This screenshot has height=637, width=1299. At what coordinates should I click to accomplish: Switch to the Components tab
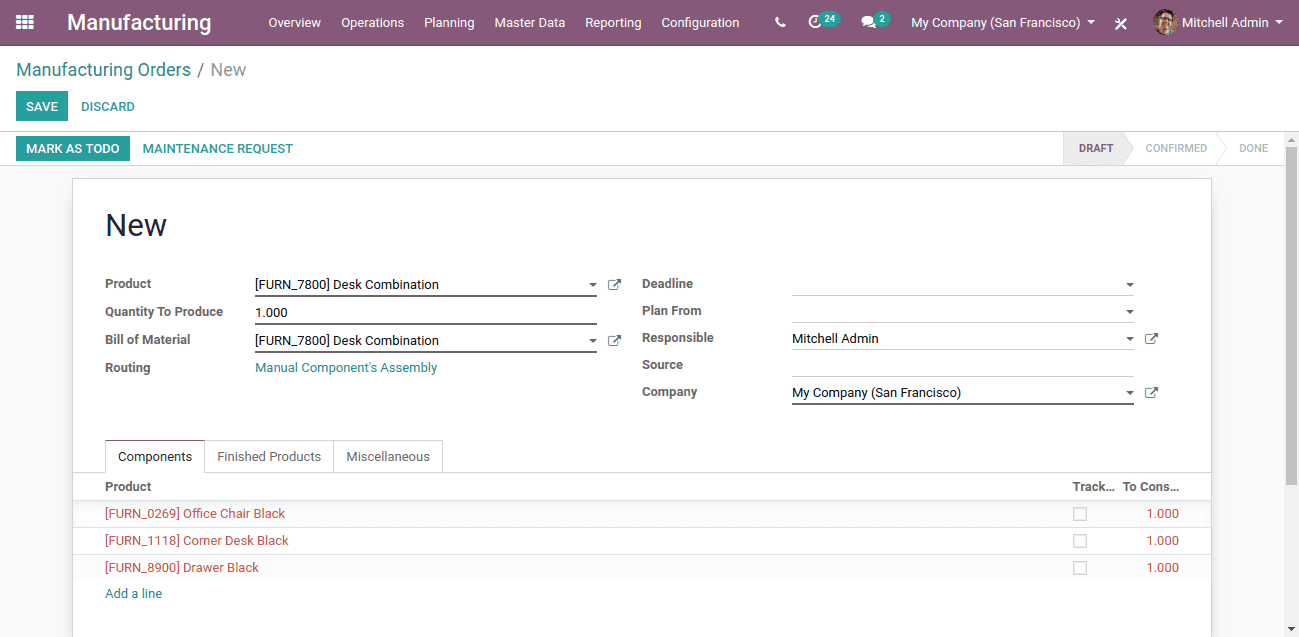155,456
